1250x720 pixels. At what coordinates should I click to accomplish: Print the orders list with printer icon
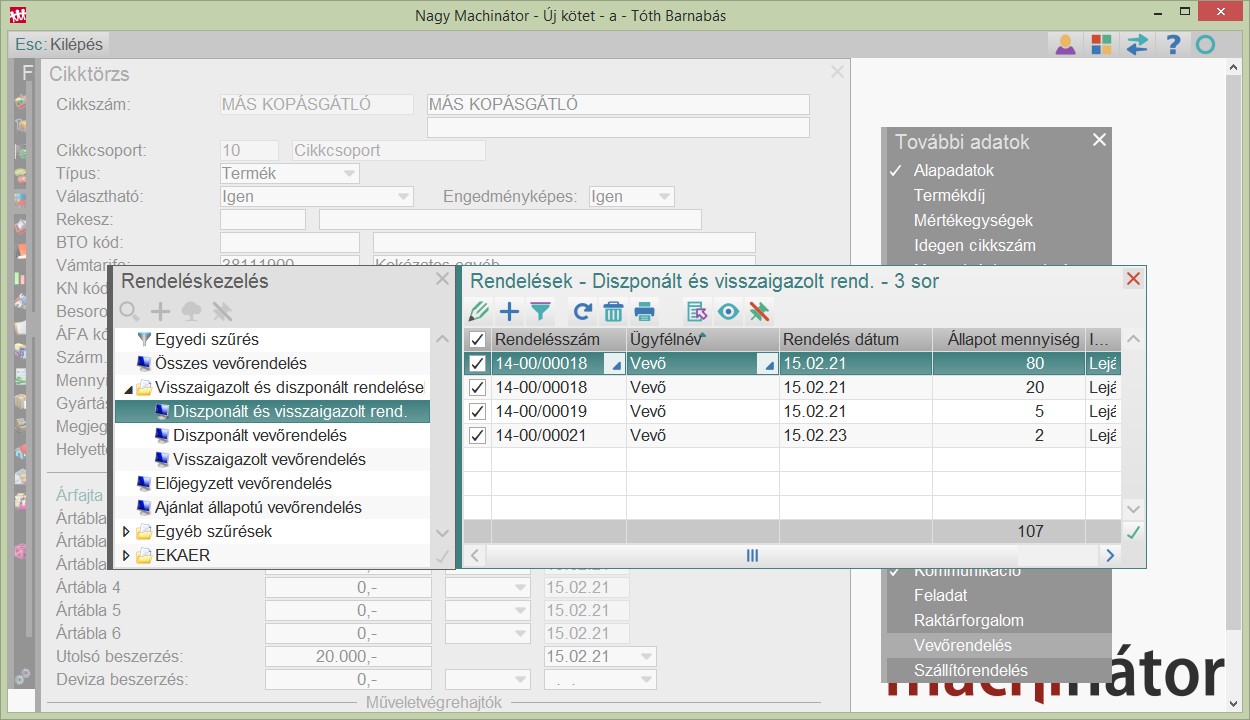[x=645, y=311]
